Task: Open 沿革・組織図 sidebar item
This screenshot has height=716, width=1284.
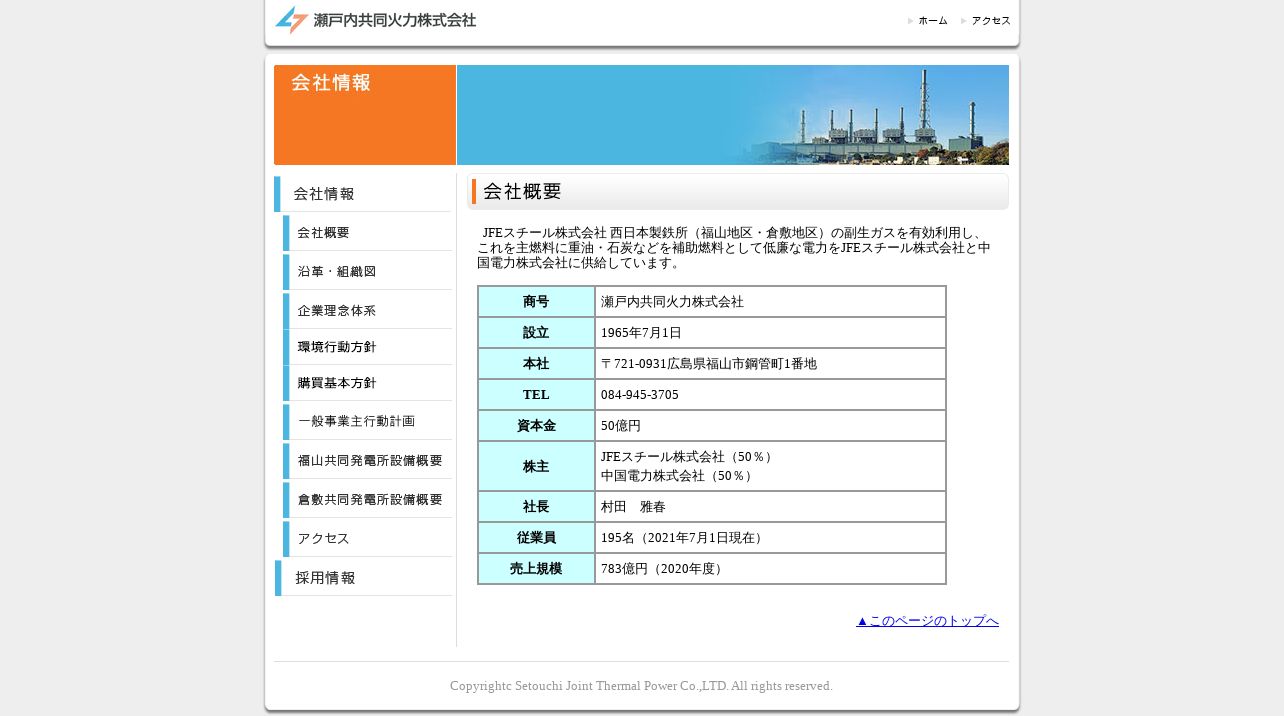Action: pos(368,272)
